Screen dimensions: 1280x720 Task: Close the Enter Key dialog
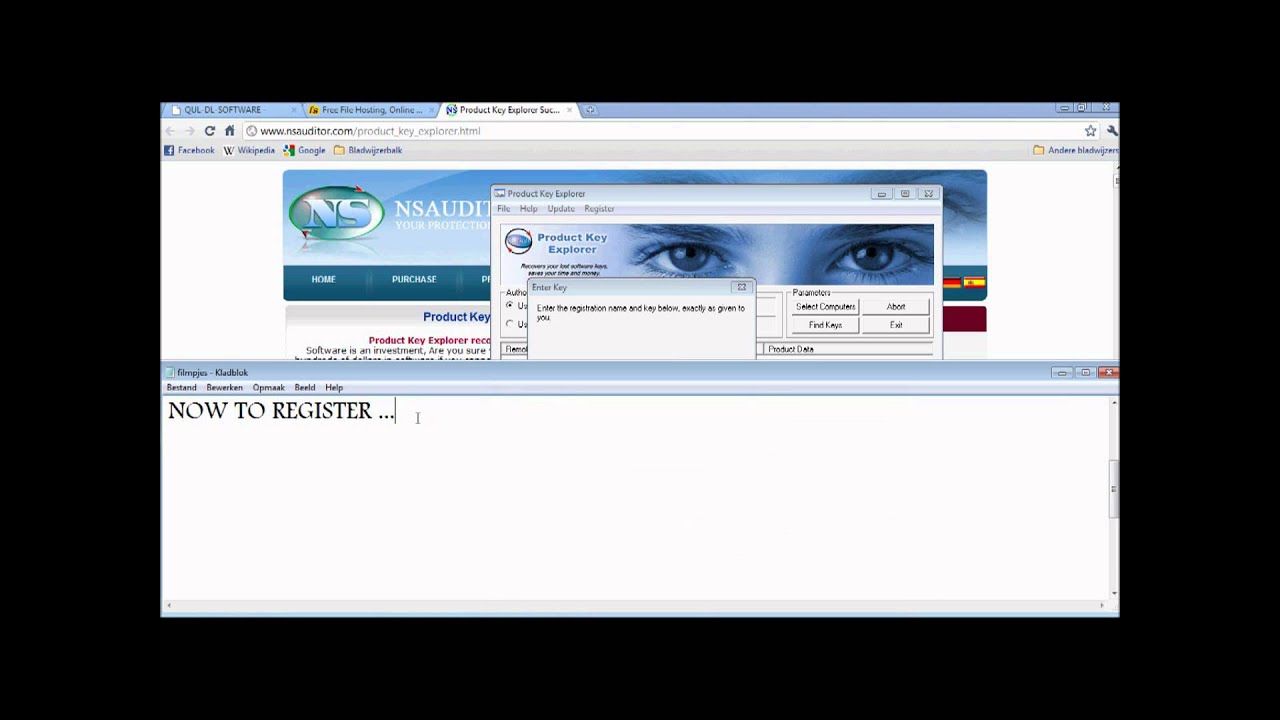click(741, 287)
